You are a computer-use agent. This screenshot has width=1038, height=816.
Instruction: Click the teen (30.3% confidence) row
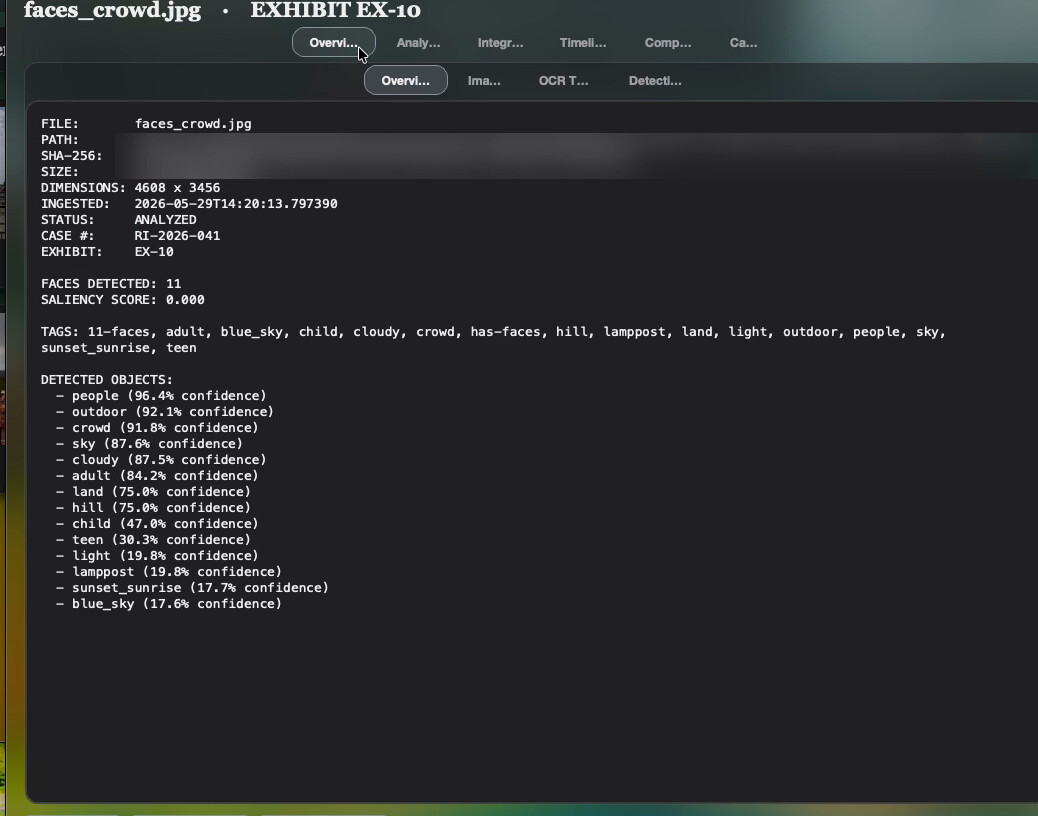pyautogui.click(x=153, y=540)
